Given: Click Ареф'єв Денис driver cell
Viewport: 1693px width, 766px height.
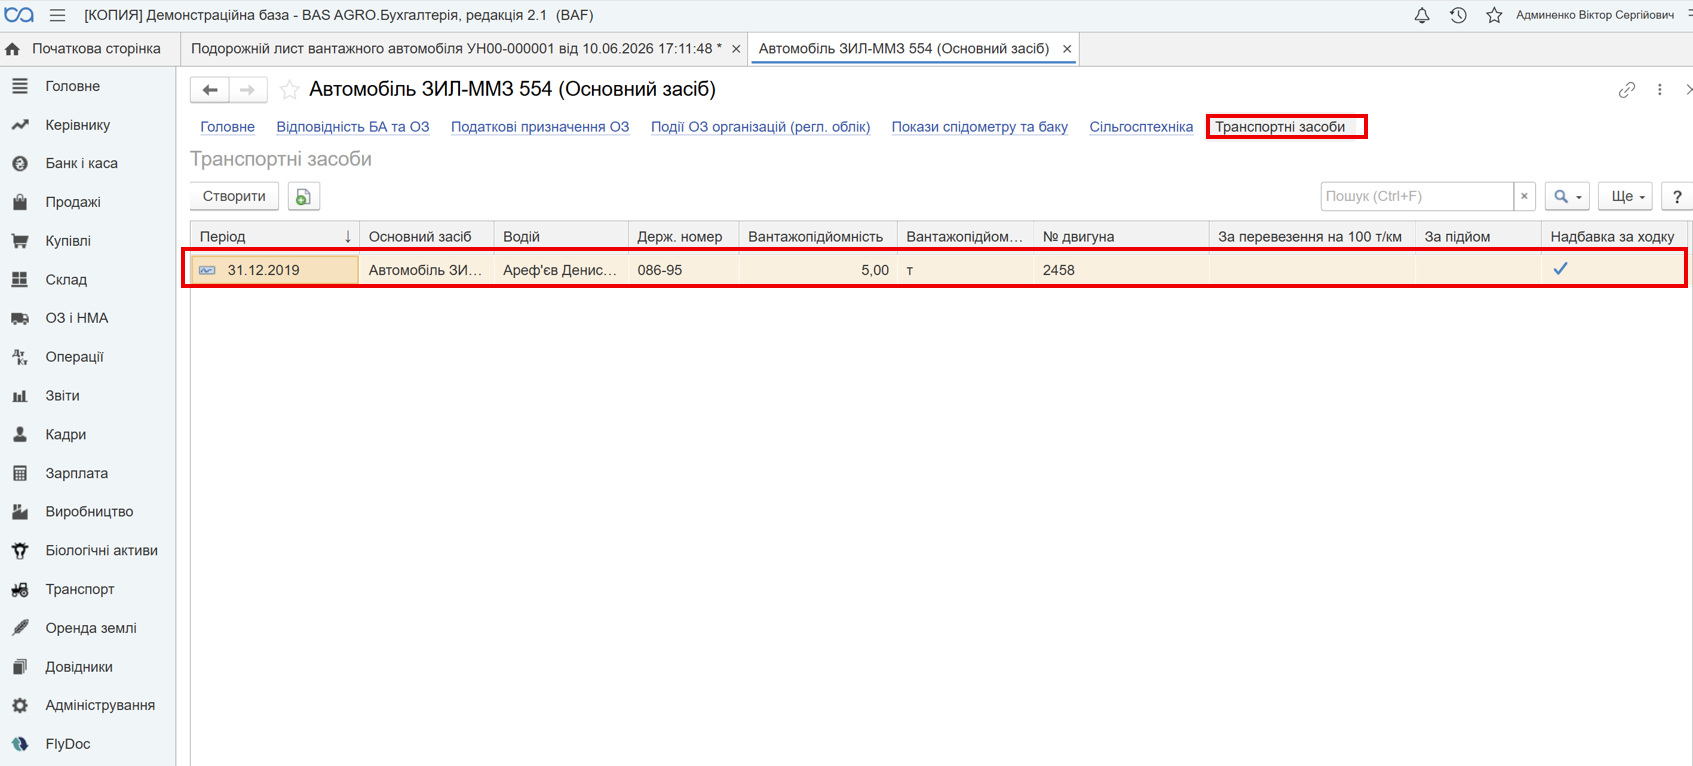Looking at the screenshot, I should click(x=561, y=270).
